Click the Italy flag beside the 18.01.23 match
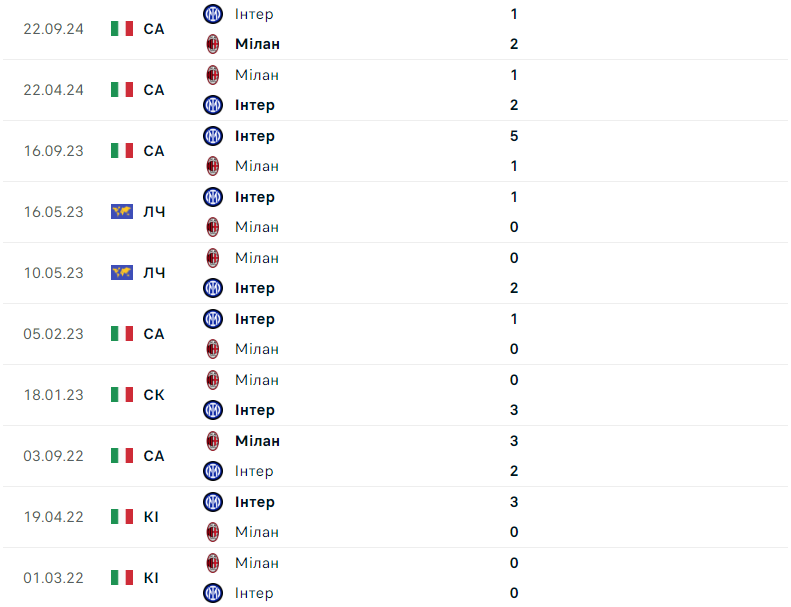Screen dimensions: 791x607 coord(122,395)
